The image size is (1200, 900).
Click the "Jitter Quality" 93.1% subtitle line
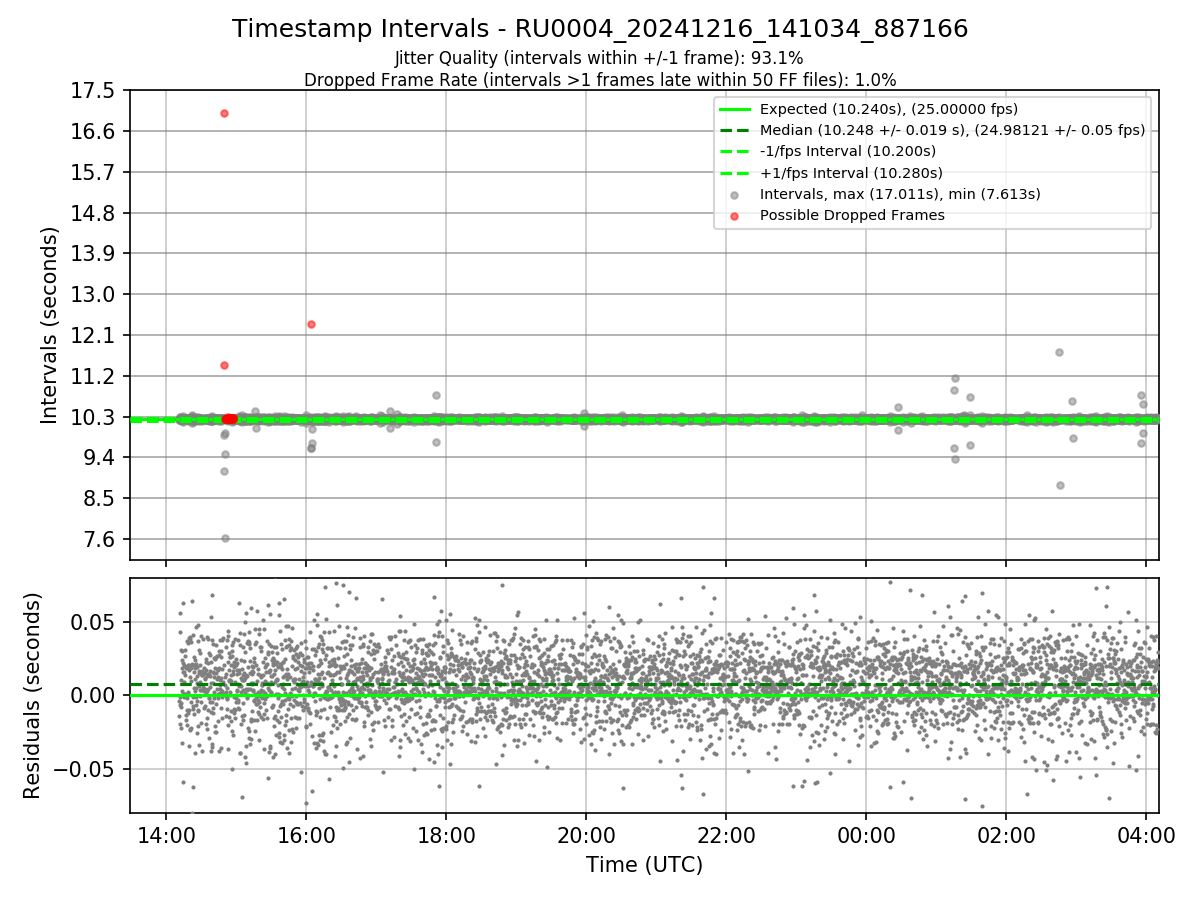tap(599, 58)
